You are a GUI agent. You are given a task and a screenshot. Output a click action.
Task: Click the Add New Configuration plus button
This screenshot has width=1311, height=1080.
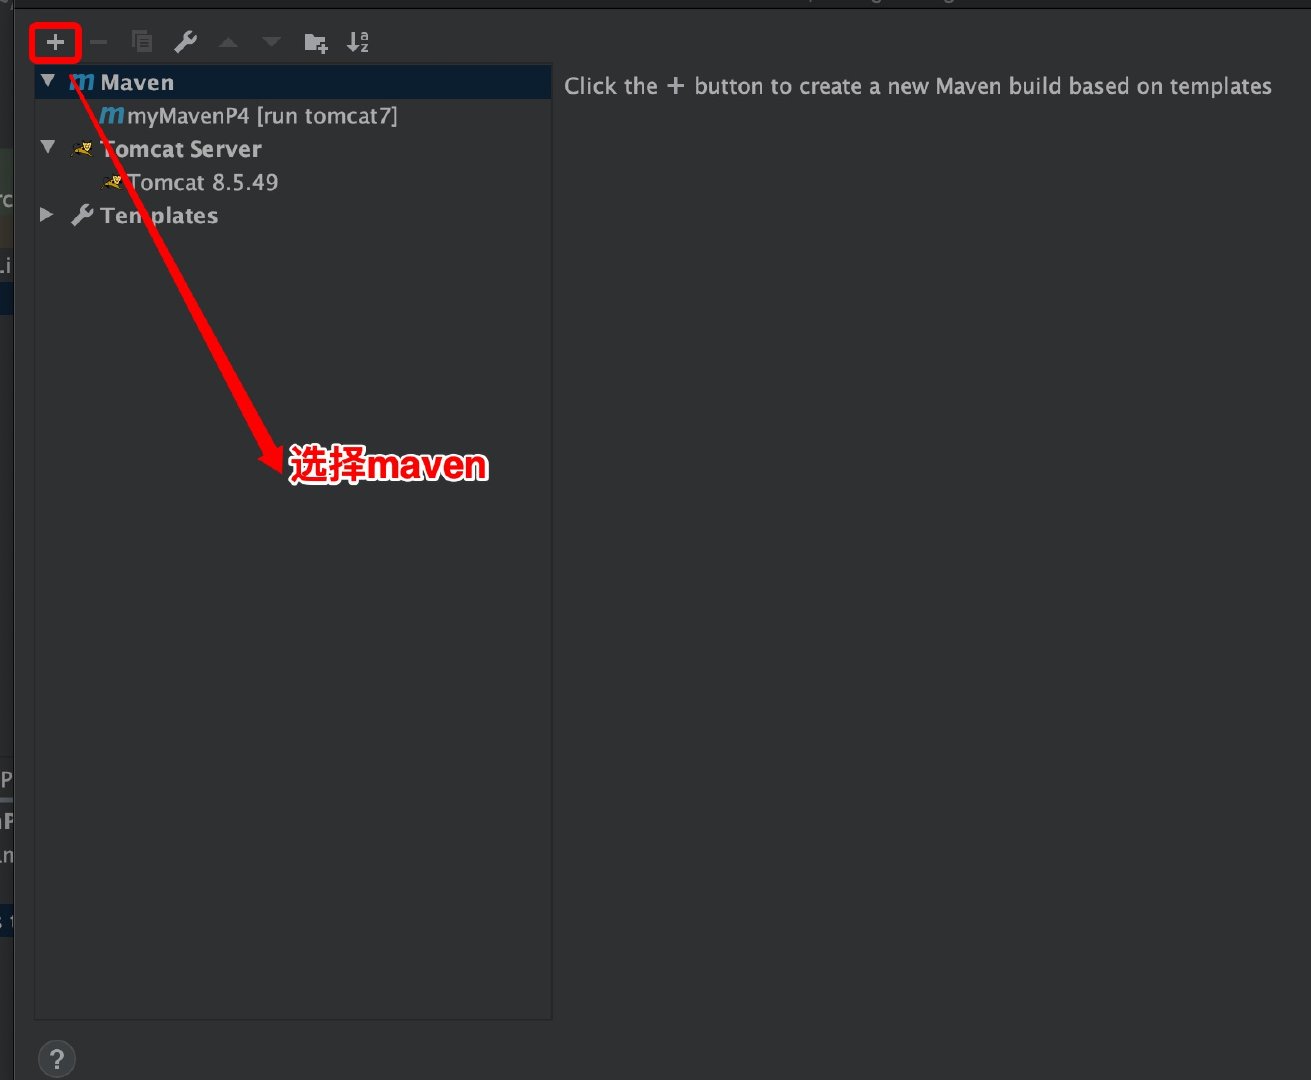pyautogui.click(x=55, y=42)
